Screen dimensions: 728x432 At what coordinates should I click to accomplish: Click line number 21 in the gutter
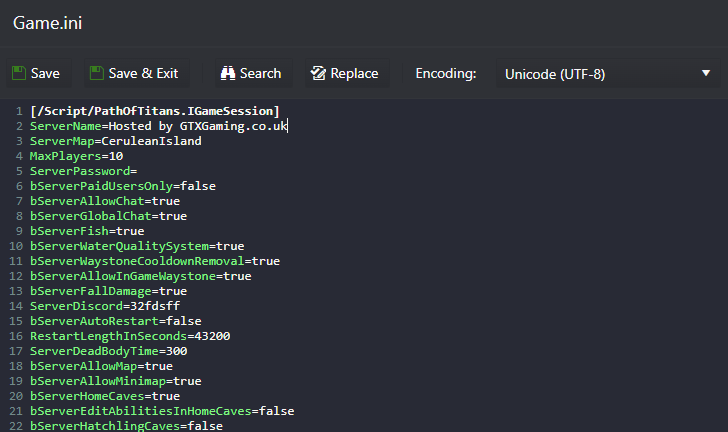pyautogui.click(x=16, y=411)
